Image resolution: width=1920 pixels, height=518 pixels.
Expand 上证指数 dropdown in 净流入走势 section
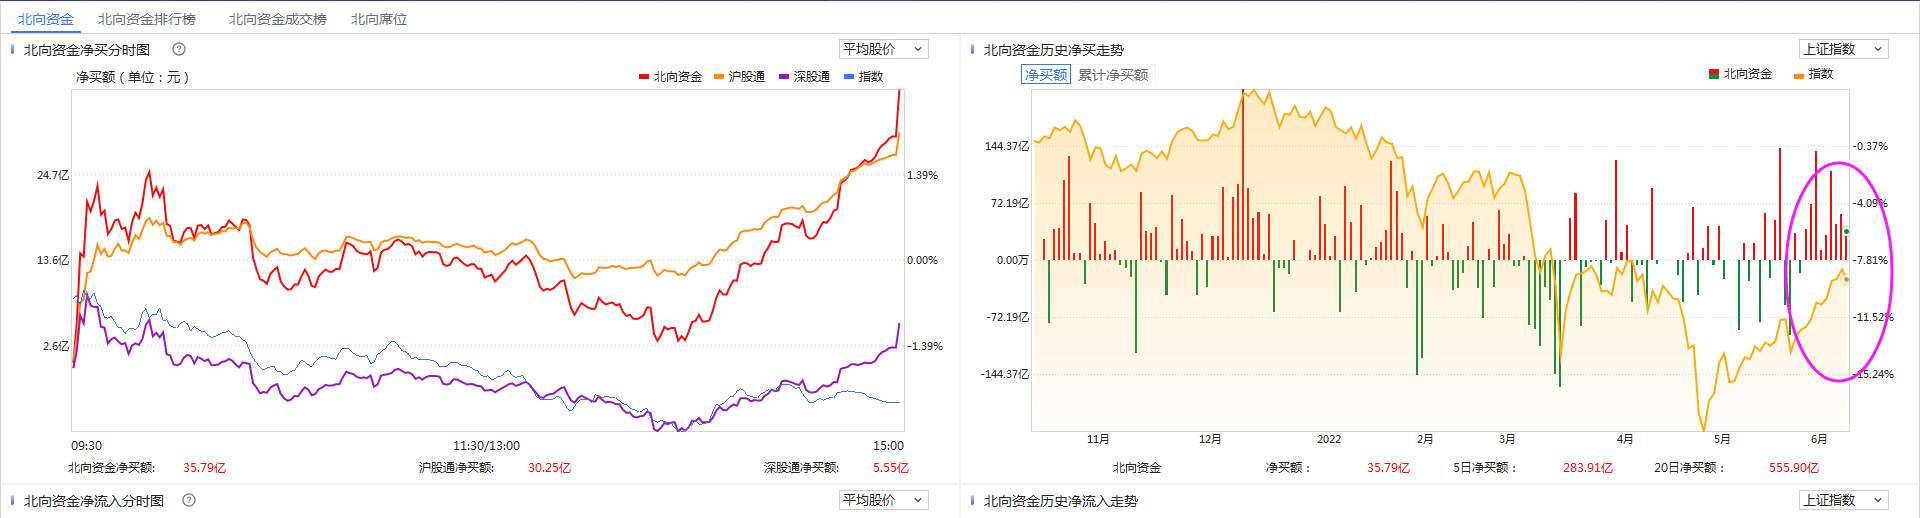pos(1843,500)
